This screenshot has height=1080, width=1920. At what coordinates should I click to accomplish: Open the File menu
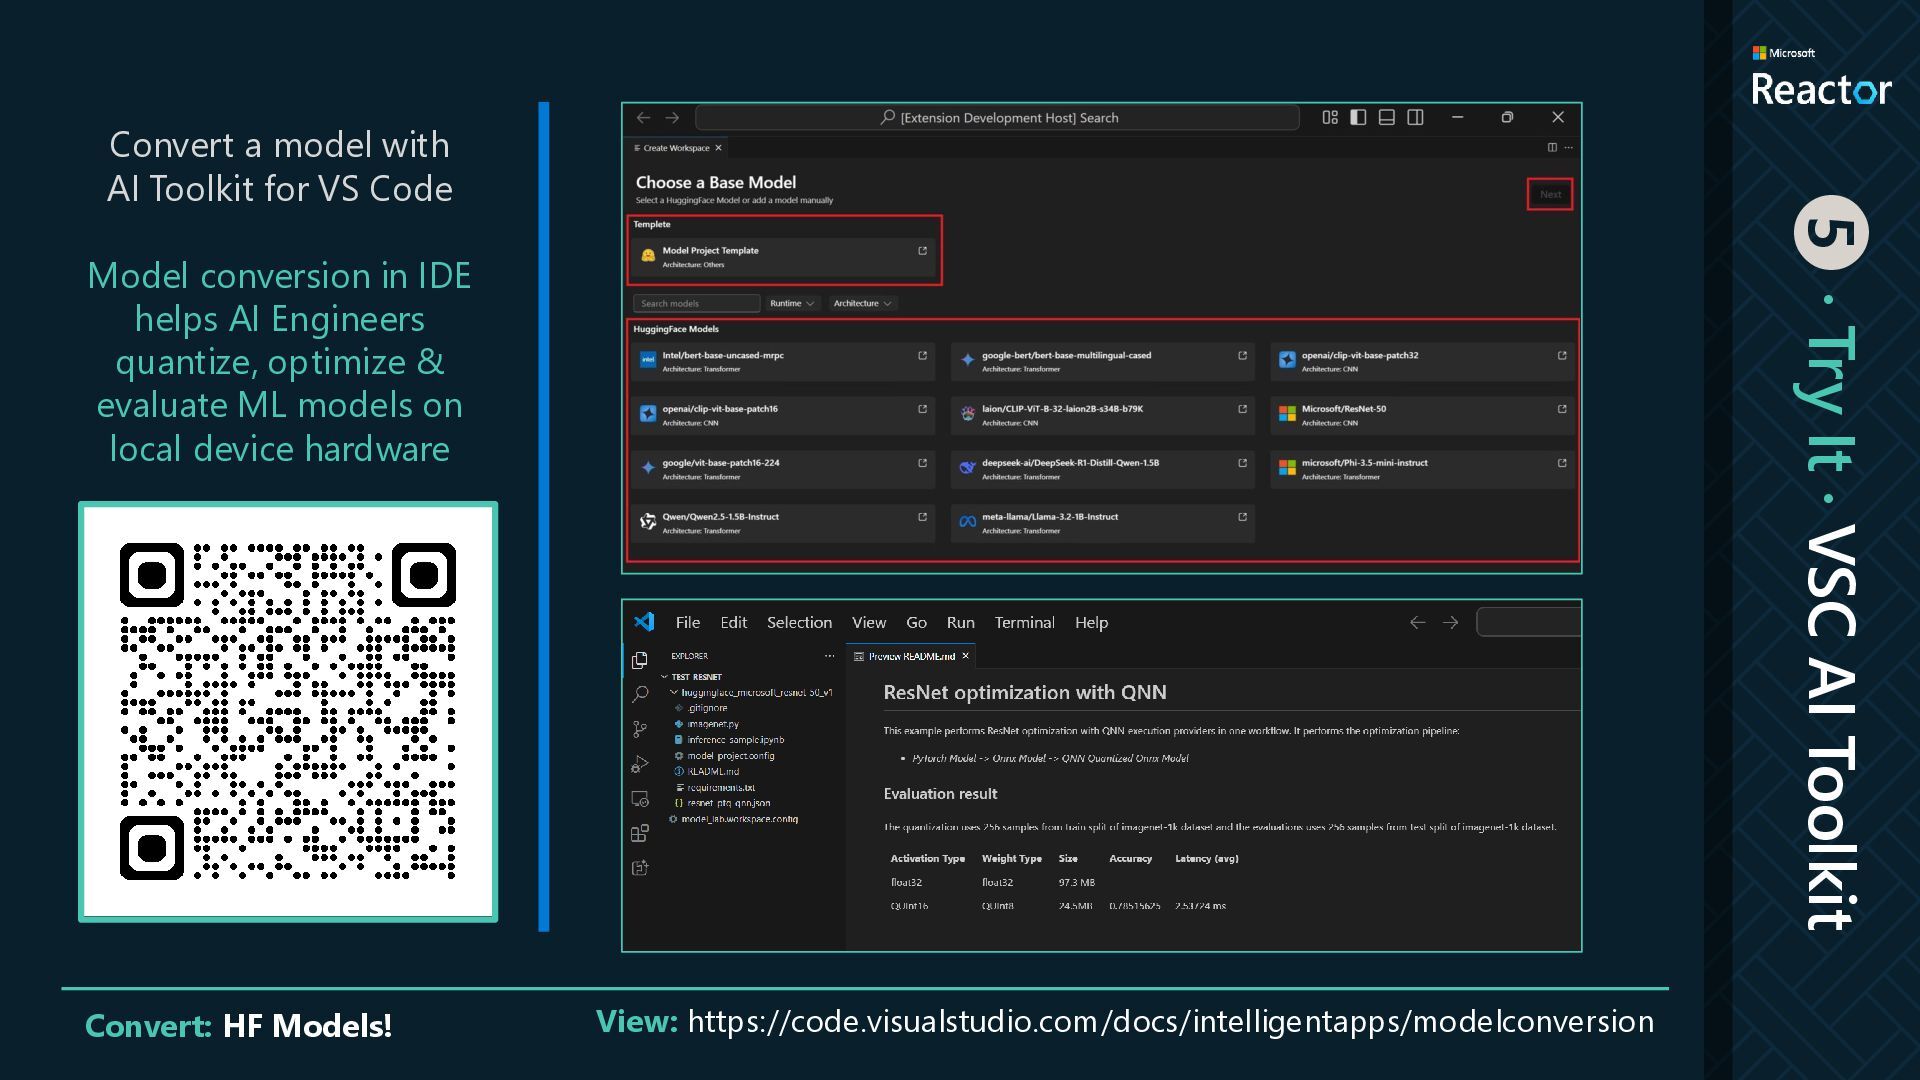688,622
